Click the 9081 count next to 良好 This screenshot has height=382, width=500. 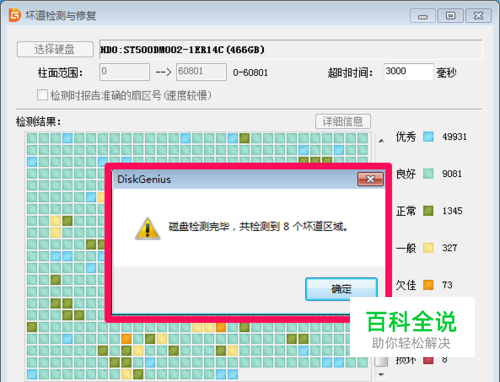[x=452, y=174]
